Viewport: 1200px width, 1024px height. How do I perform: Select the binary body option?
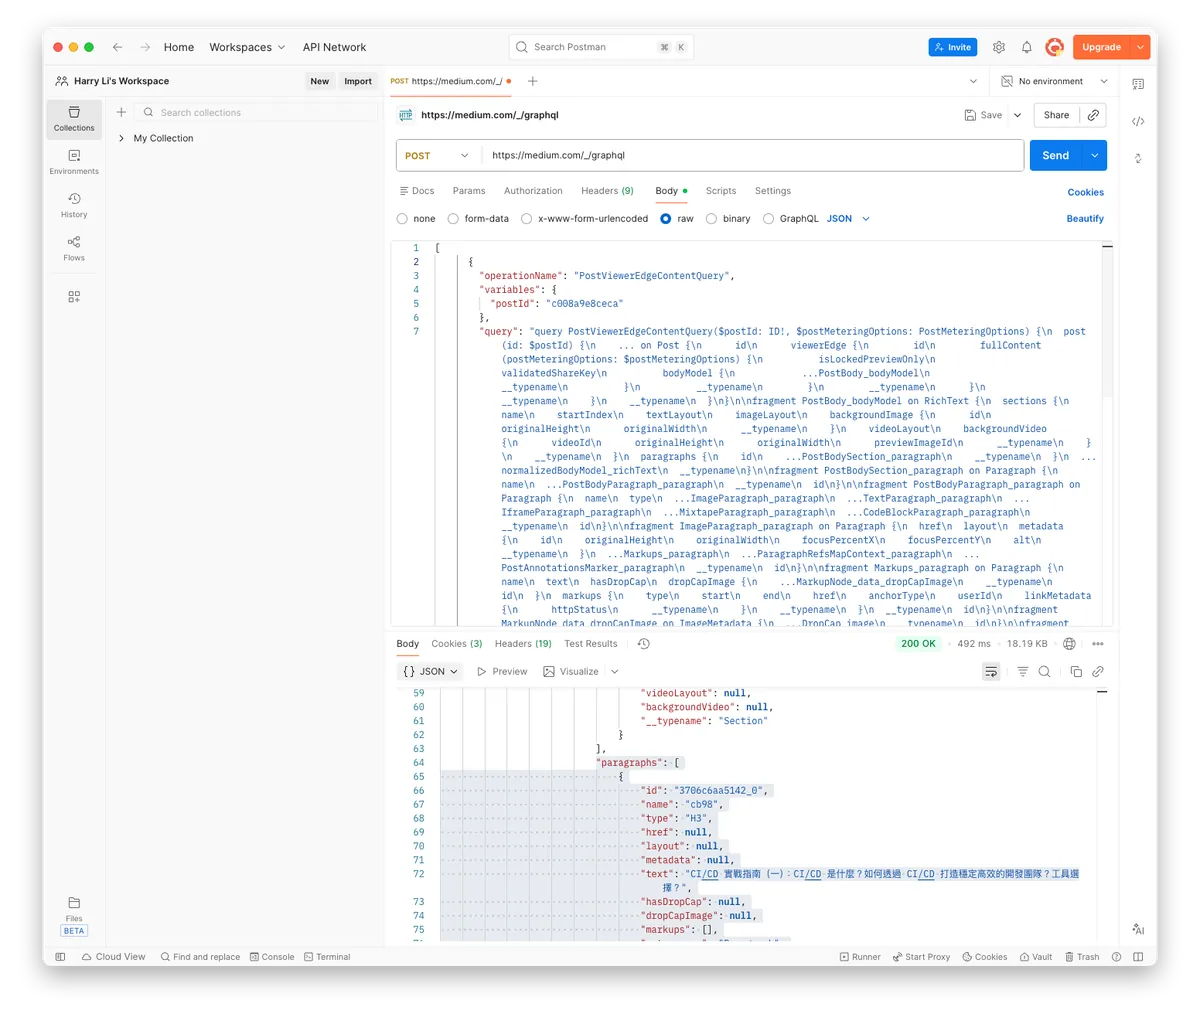click(712, 219)
